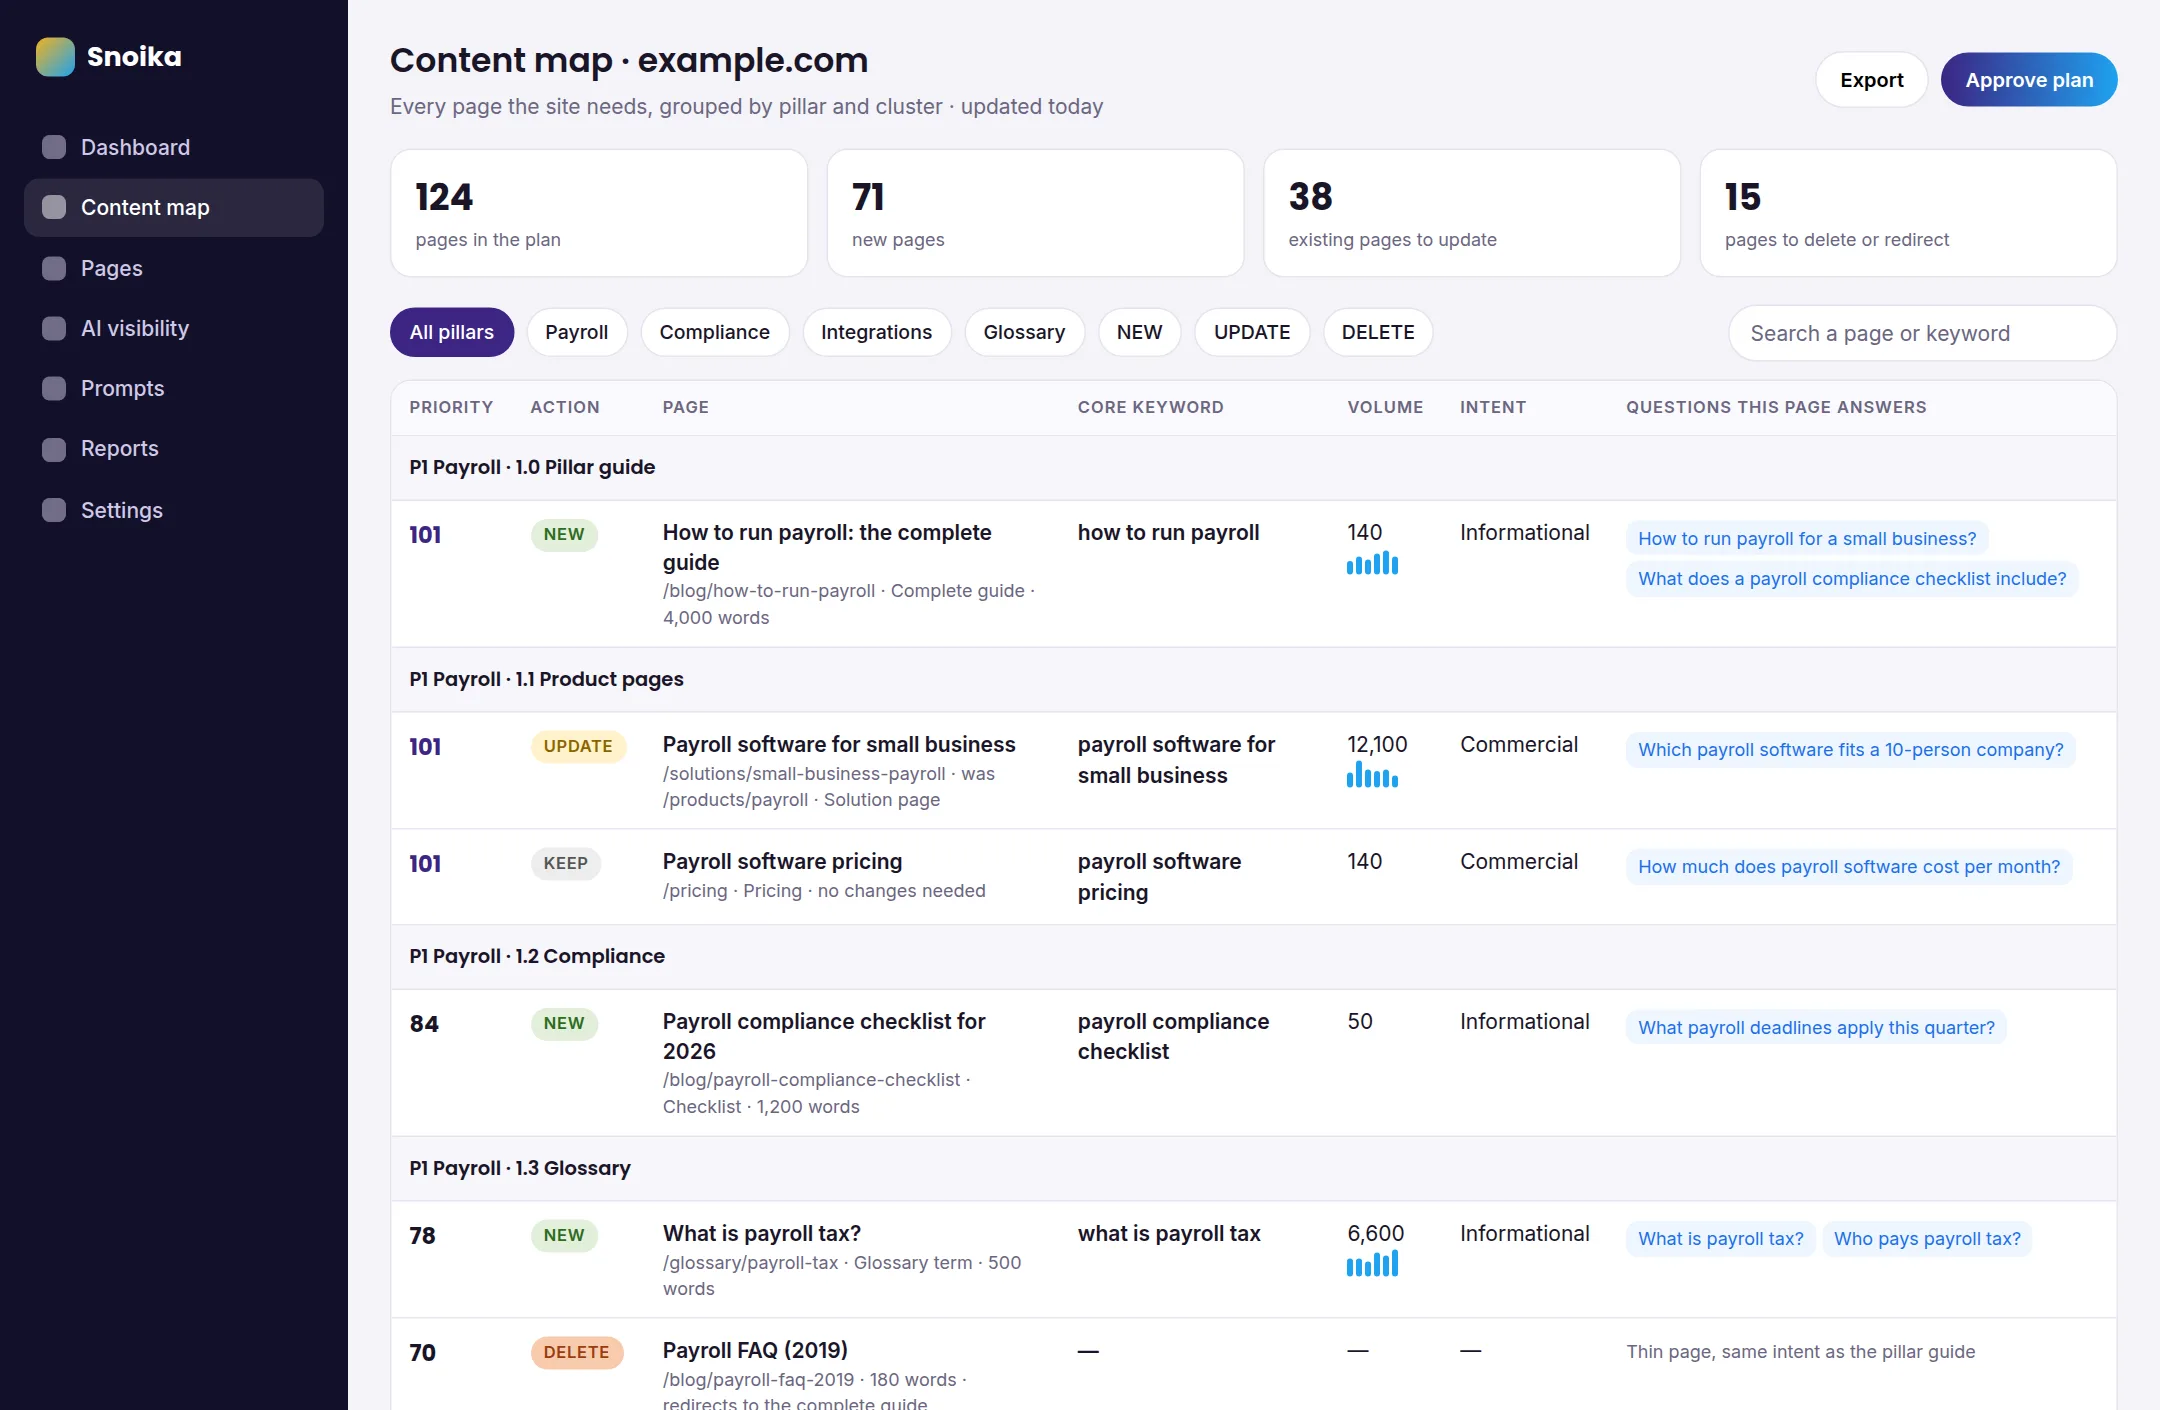Viewport: 2160px width, 1410px height.
Task: Click volume bars icon under 6,600
Action: click(x=1372, y=1264)
